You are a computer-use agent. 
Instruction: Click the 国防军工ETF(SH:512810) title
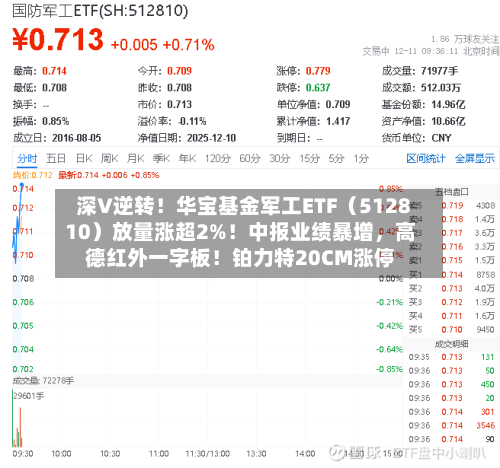pyautogui.click(x=100, y=11)
